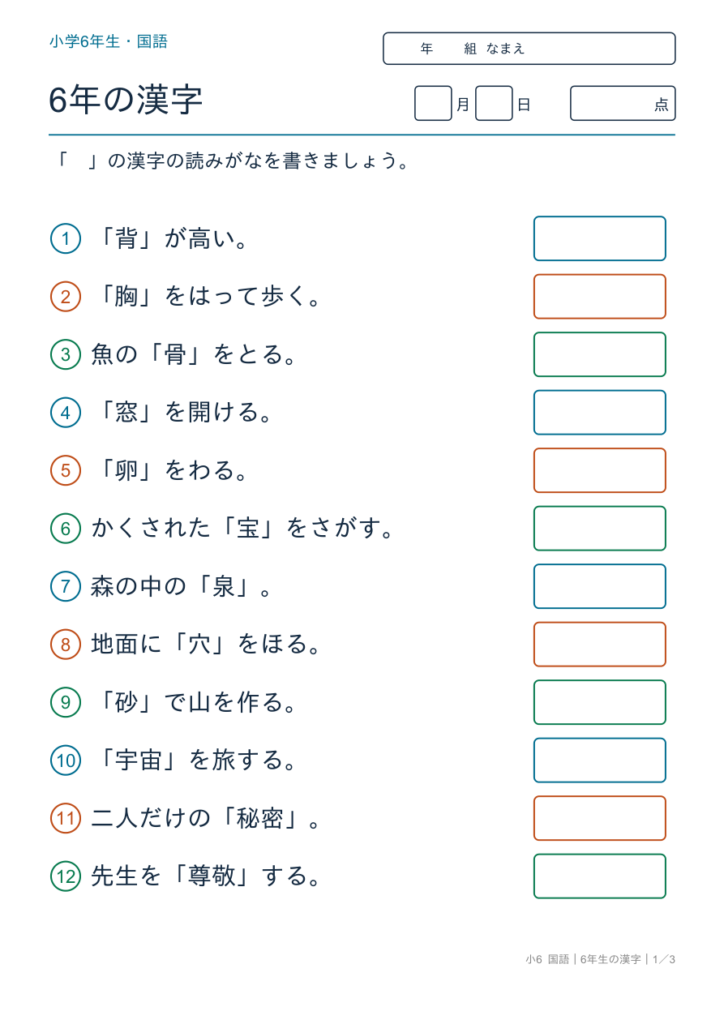Click the circled number 2 marker
The image size is (724, 1024).
click(x=65, y=296)
